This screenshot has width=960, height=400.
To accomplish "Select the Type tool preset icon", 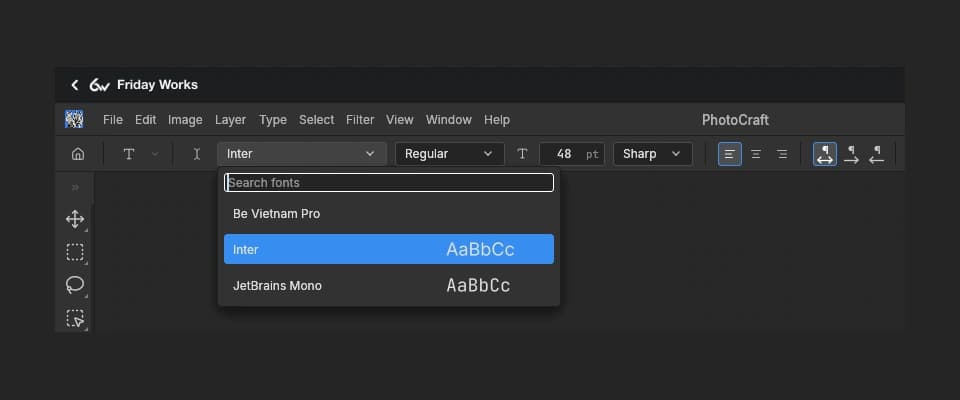I will click(x=129, y=154).
